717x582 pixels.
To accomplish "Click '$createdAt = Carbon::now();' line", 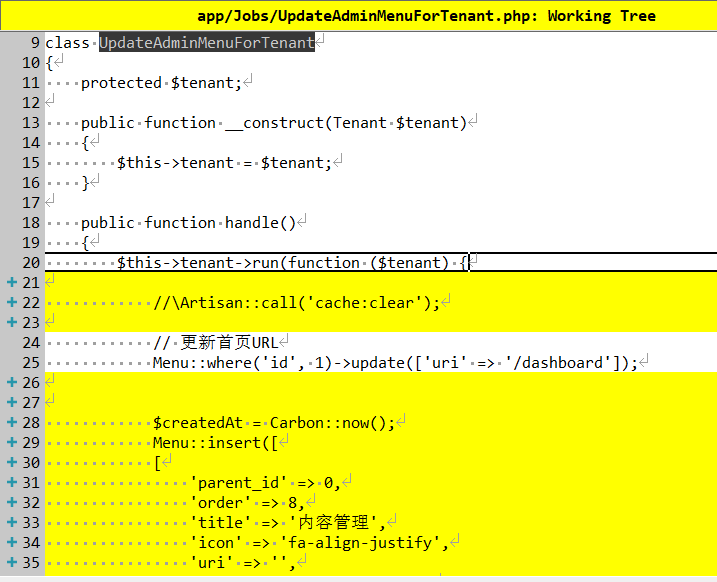I will coord(273,422).
